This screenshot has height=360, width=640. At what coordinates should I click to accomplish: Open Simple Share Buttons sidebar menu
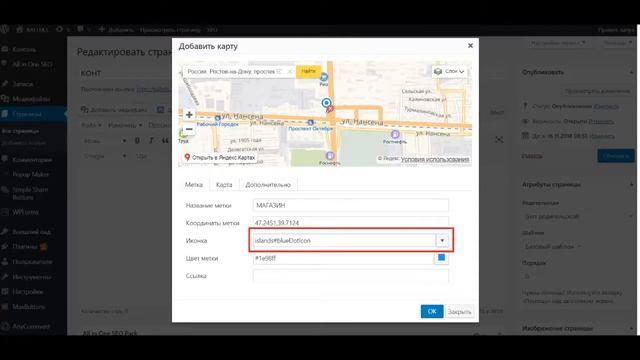tap(30, 193)
